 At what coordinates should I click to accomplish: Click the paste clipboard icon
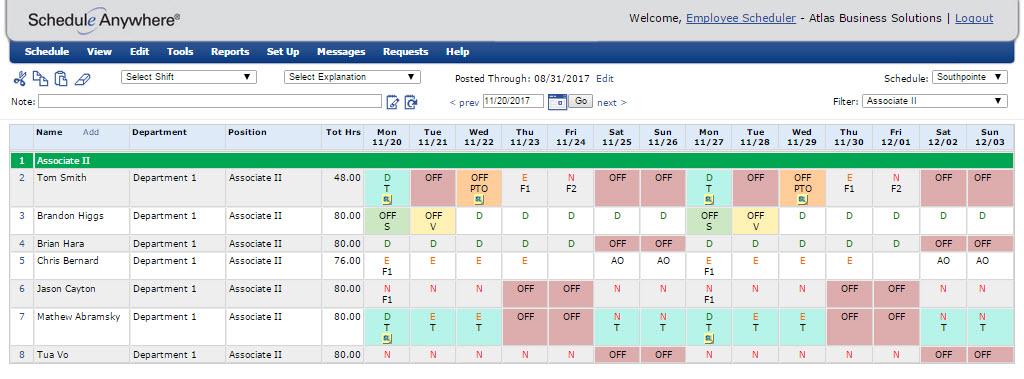(x=61, y=79)
